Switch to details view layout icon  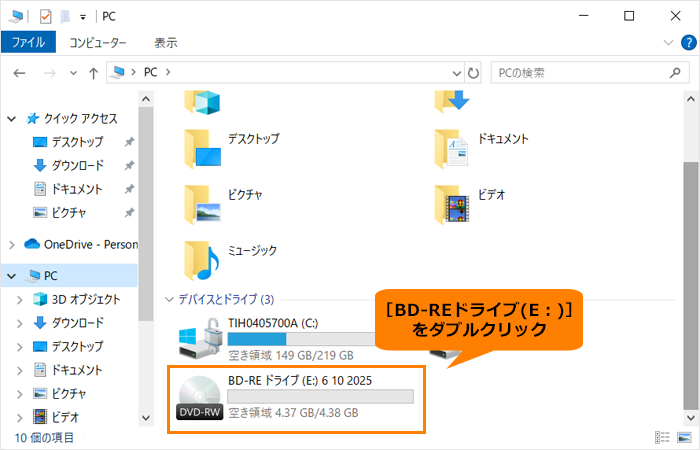click(x=662, y=437)
